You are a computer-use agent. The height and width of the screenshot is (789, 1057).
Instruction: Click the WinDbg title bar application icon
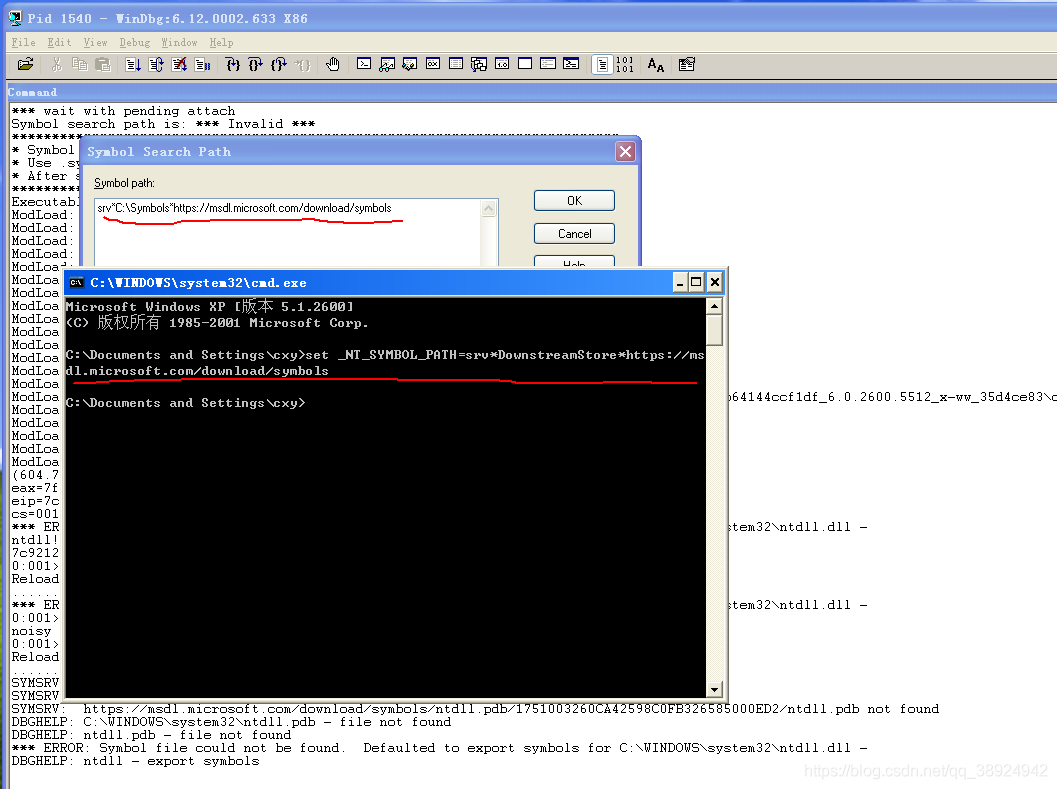click(x=15, y=18)
